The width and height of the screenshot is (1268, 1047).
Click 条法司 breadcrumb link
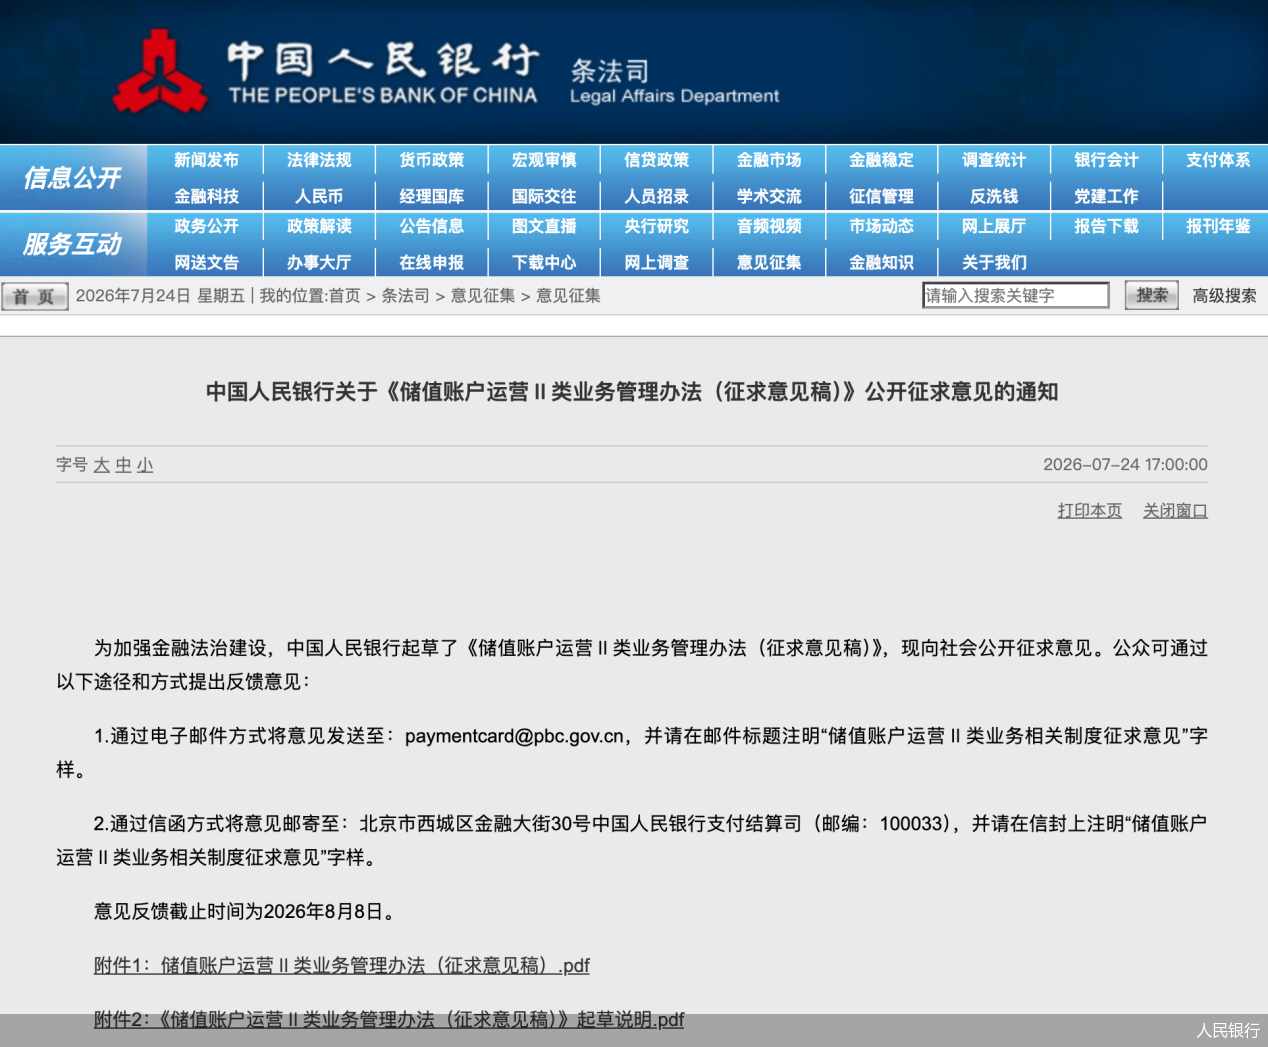405,296
